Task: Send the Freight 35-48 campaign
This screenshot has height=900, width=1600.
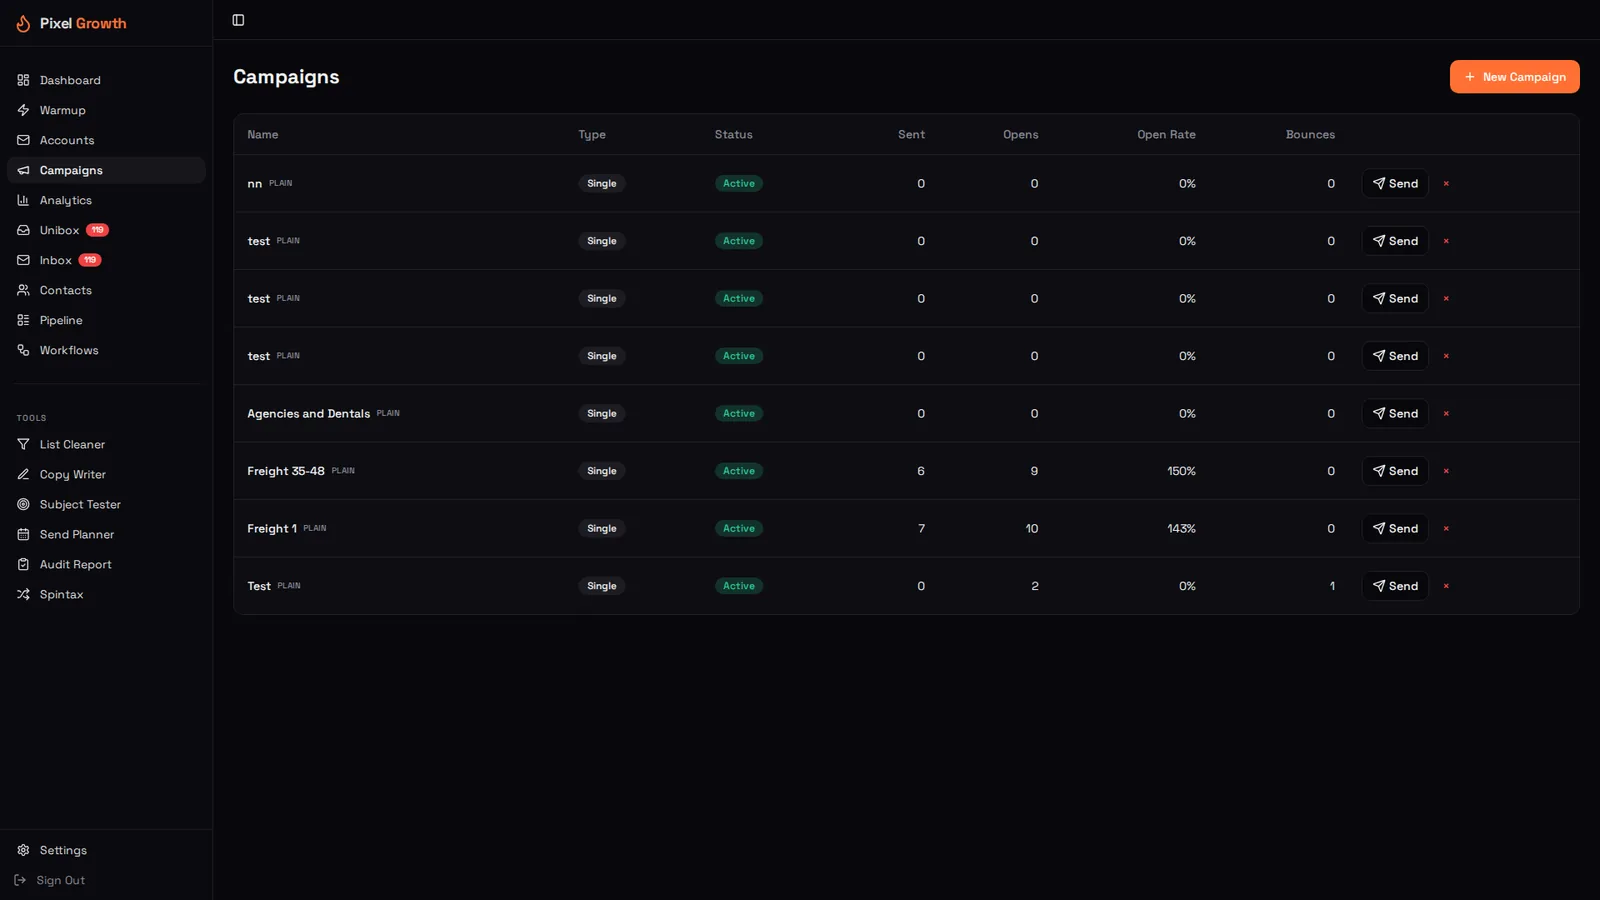Action: click(1395, 471)
